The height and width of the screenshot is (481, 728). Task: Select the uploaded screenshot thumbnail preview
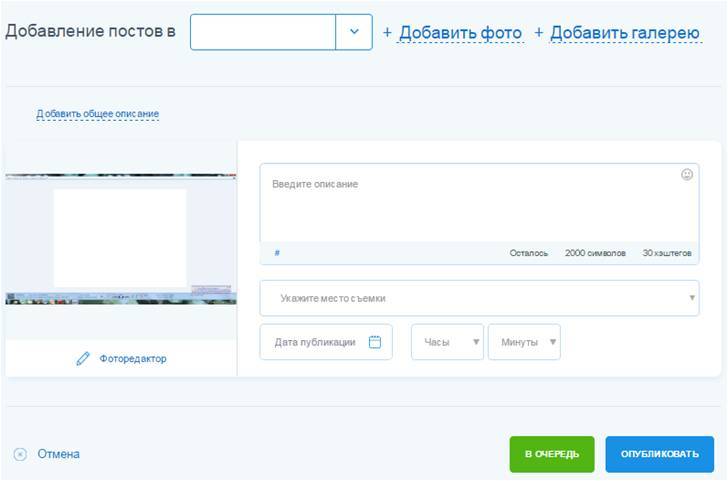tap(120, 238)
